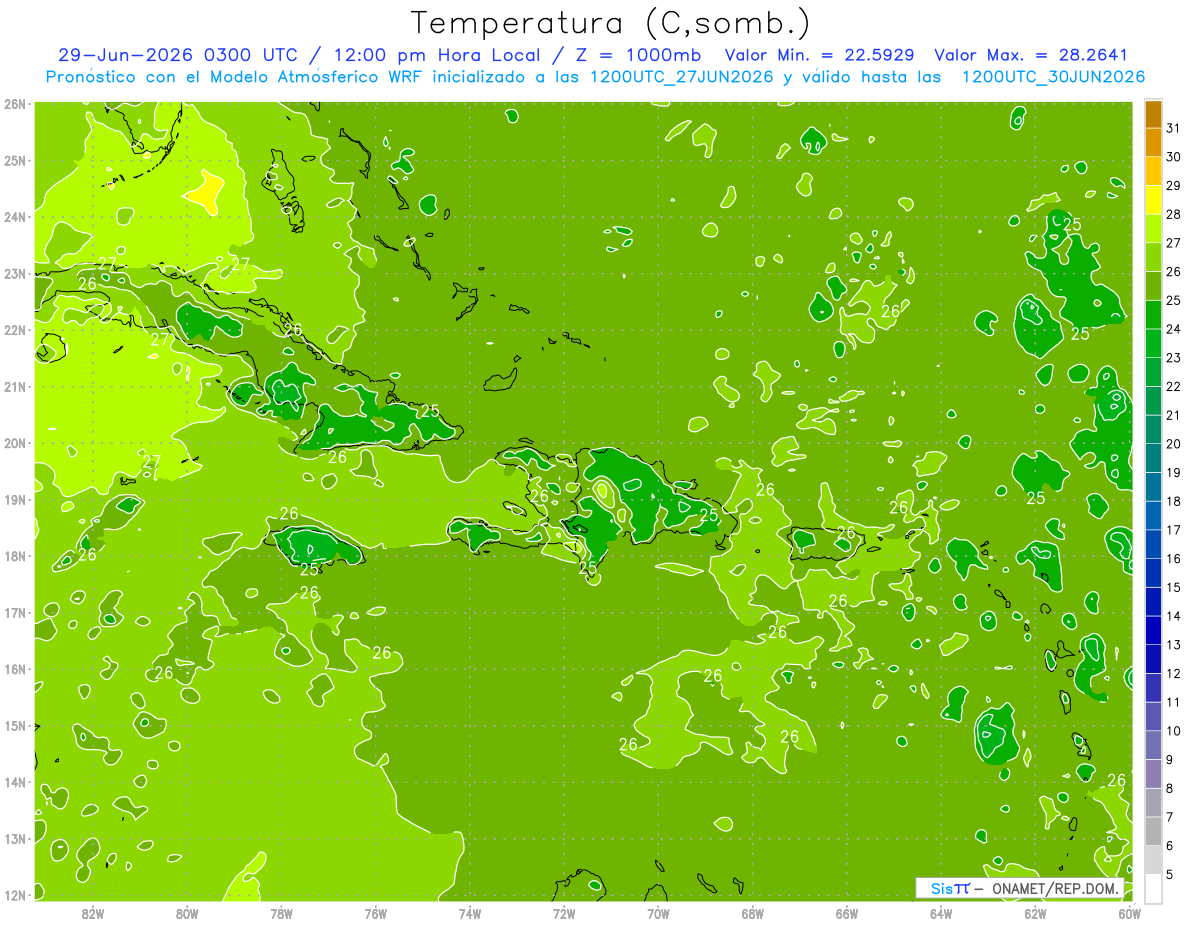Screen dimensions: 1200x927
Task: Click the '72W' longitude axis label
Action: [564, 913]
